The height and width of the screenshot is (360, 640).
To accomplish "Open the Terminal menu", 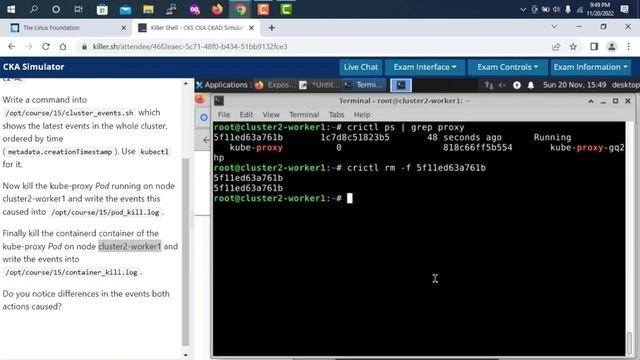I will (304, 115).
